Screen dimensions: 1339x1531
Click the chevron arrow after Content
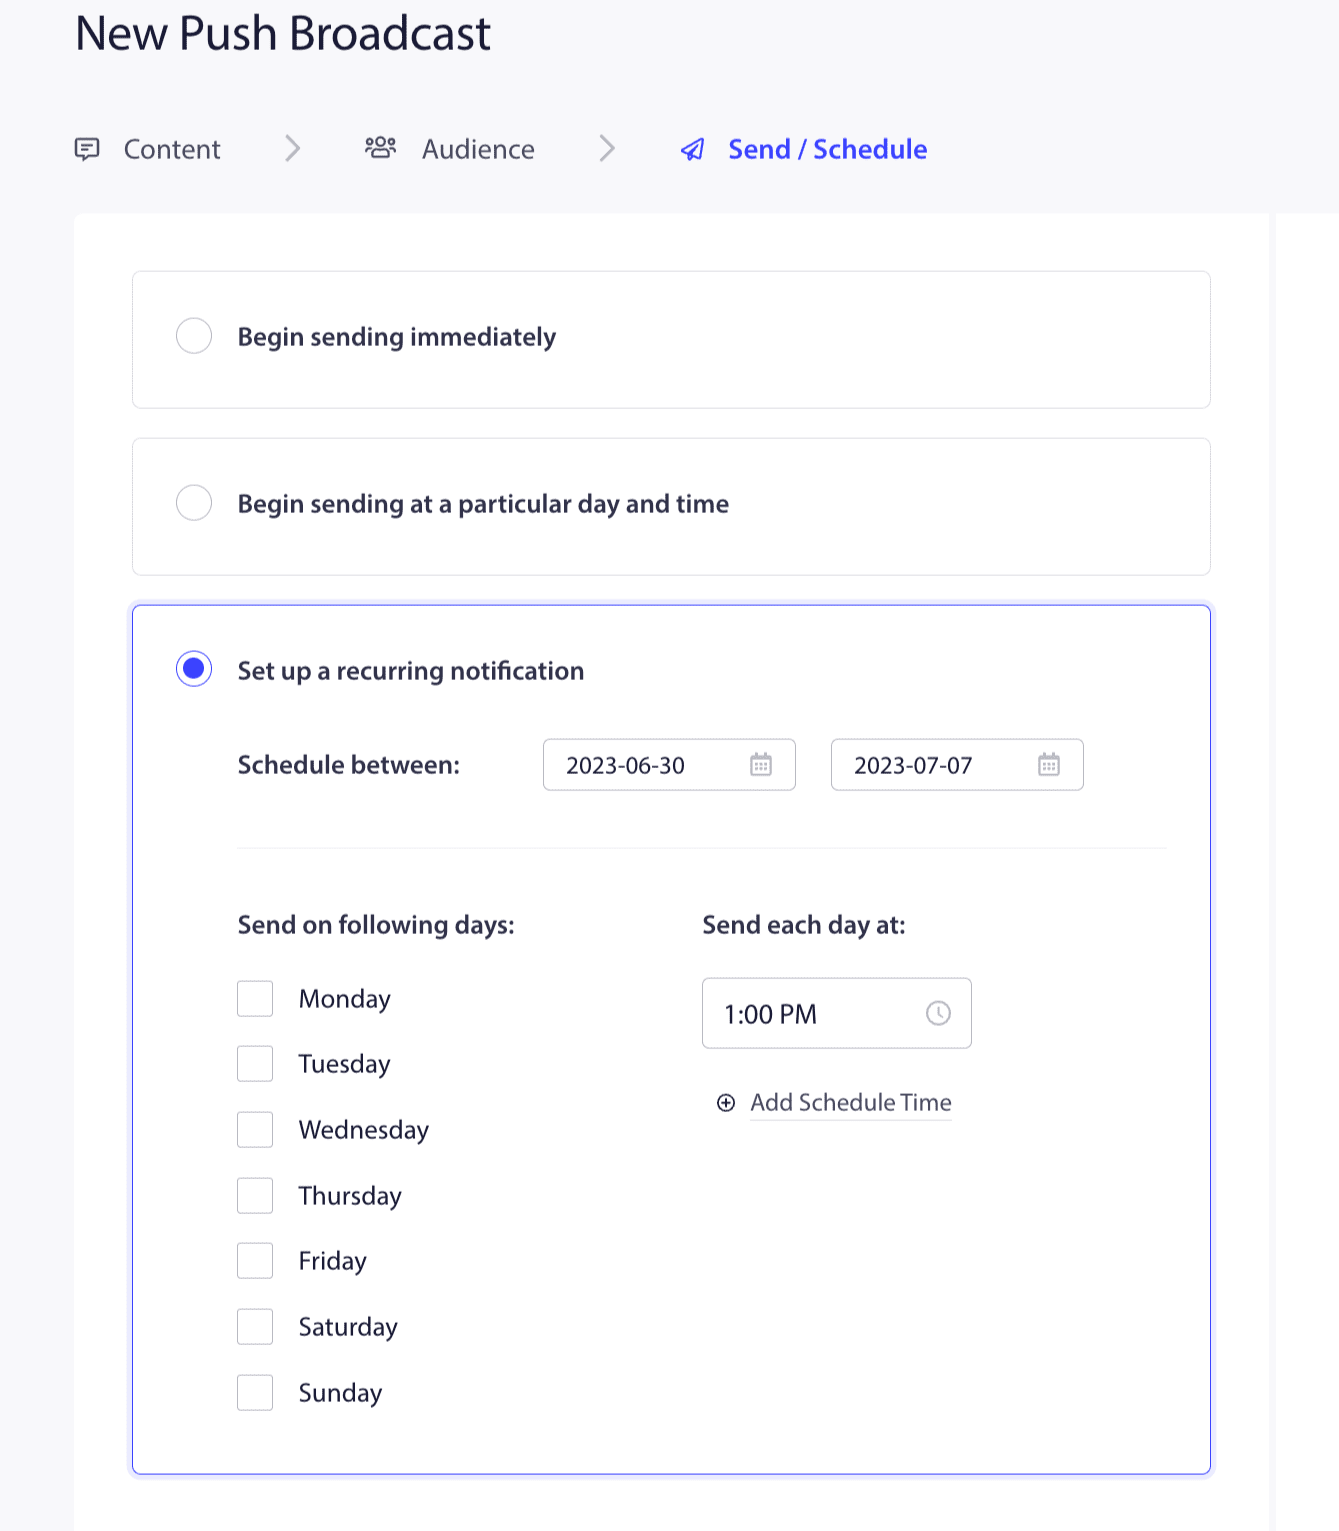pos(292,149)
